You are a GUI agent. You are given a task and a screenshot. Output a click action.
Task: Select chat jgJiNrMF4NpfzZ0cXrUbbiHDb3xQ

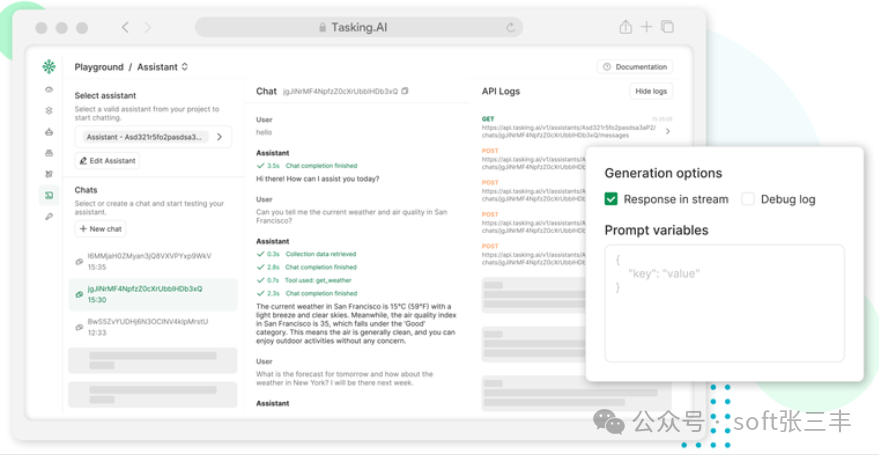pyautogui.click(x=153, y=294)
